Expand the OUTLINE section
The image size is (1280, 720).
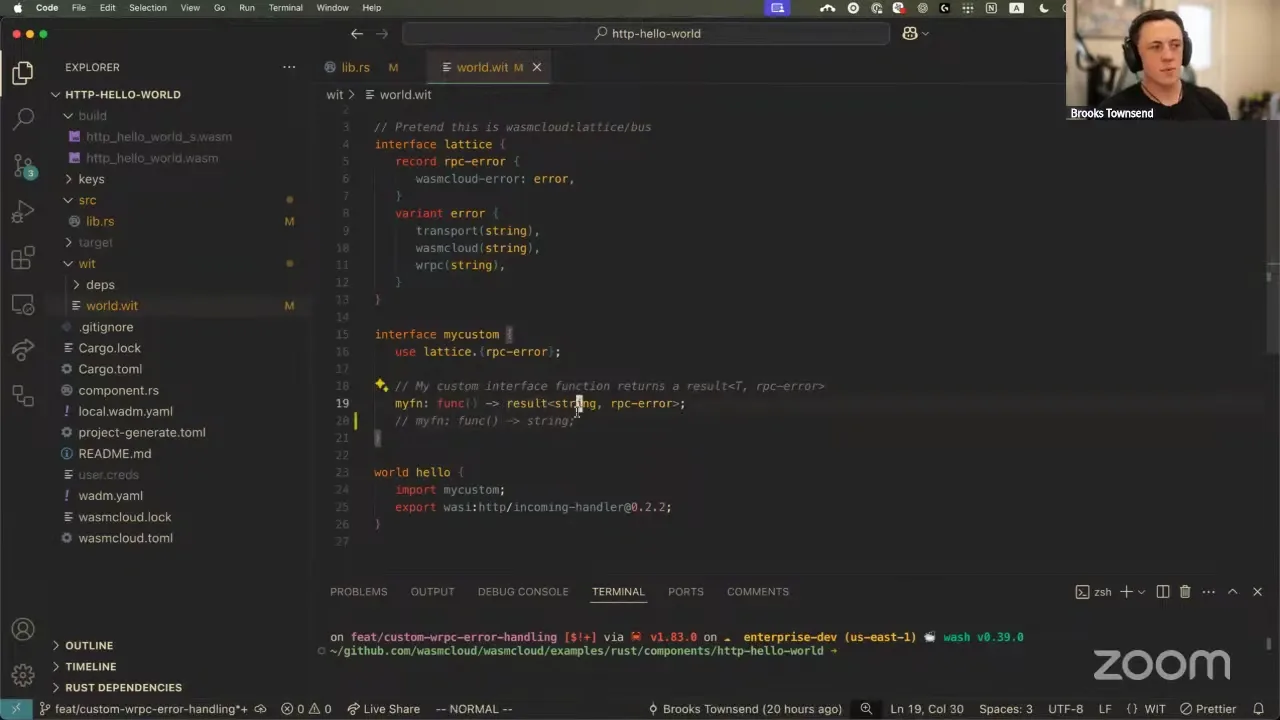pyautogui.click(x=89, y=645)
